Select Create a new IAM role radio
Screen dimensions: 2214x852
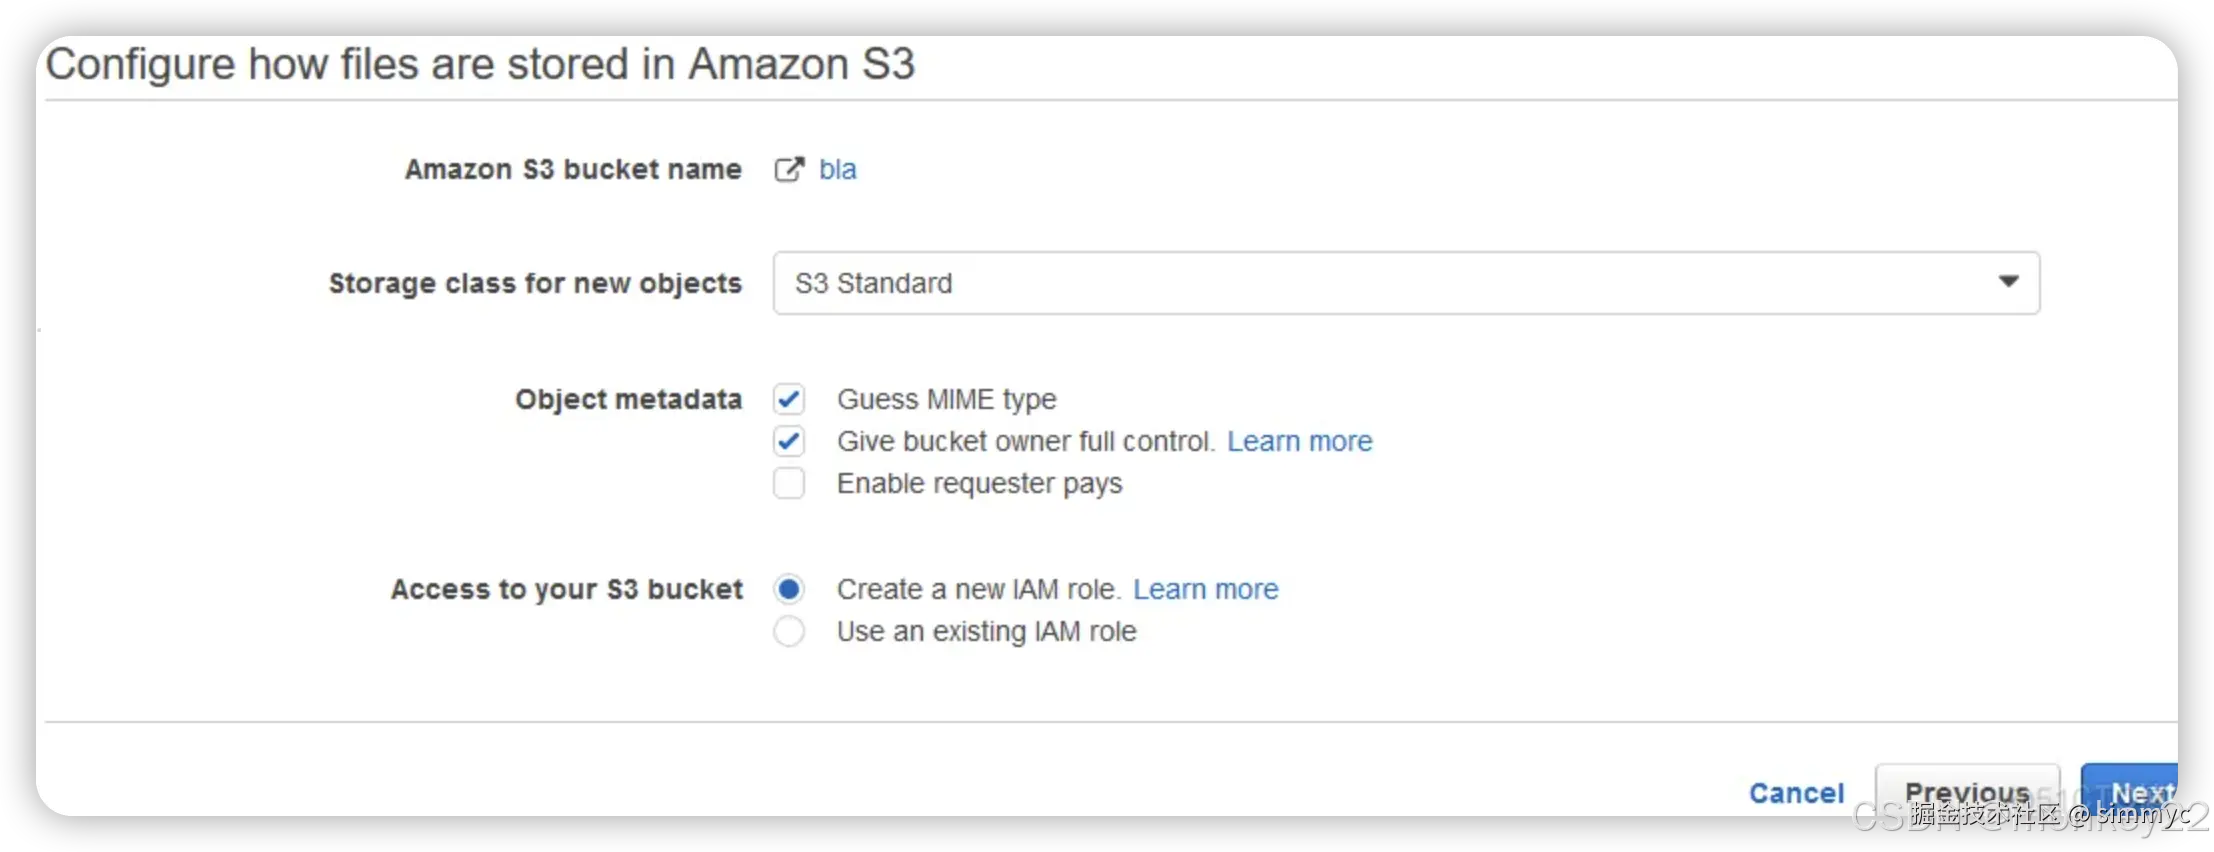789,590
